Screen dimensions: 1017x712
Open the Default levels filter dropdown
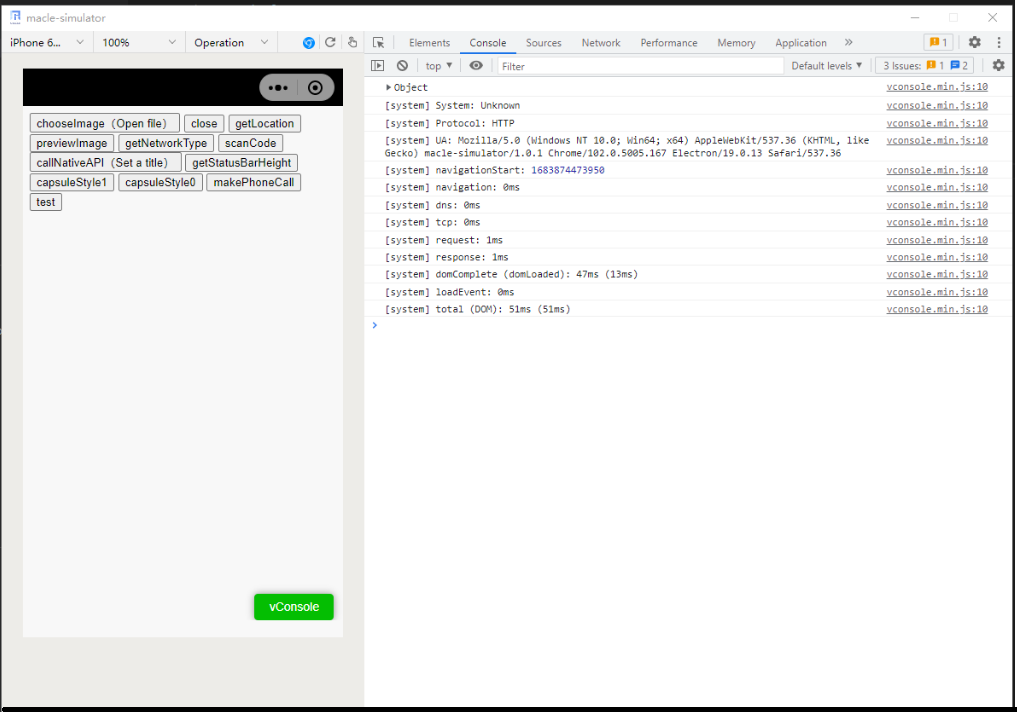pyautogui.click(x=826, y=65)
